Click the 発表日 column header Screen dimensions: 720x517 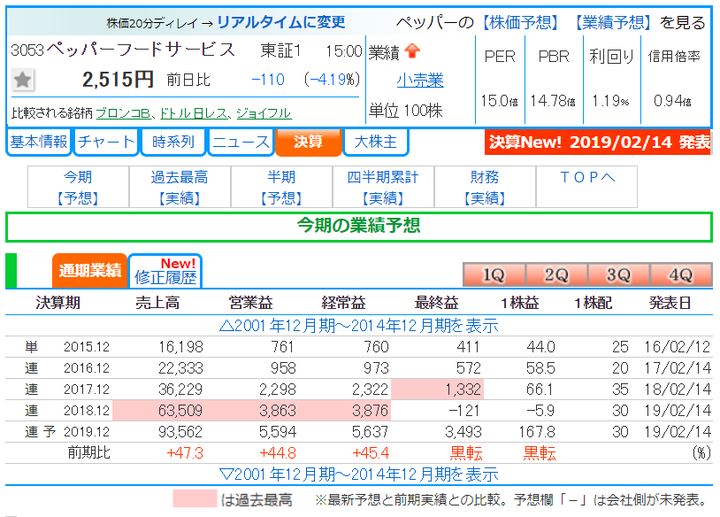(670, 303)
